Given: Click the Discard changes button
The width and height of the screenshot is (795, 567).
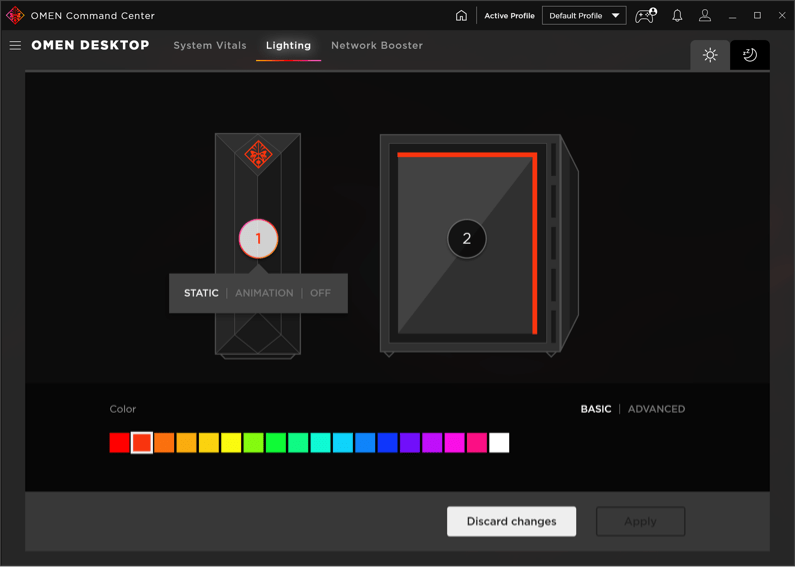Looking at the screenshot, I should pos(511,521).
